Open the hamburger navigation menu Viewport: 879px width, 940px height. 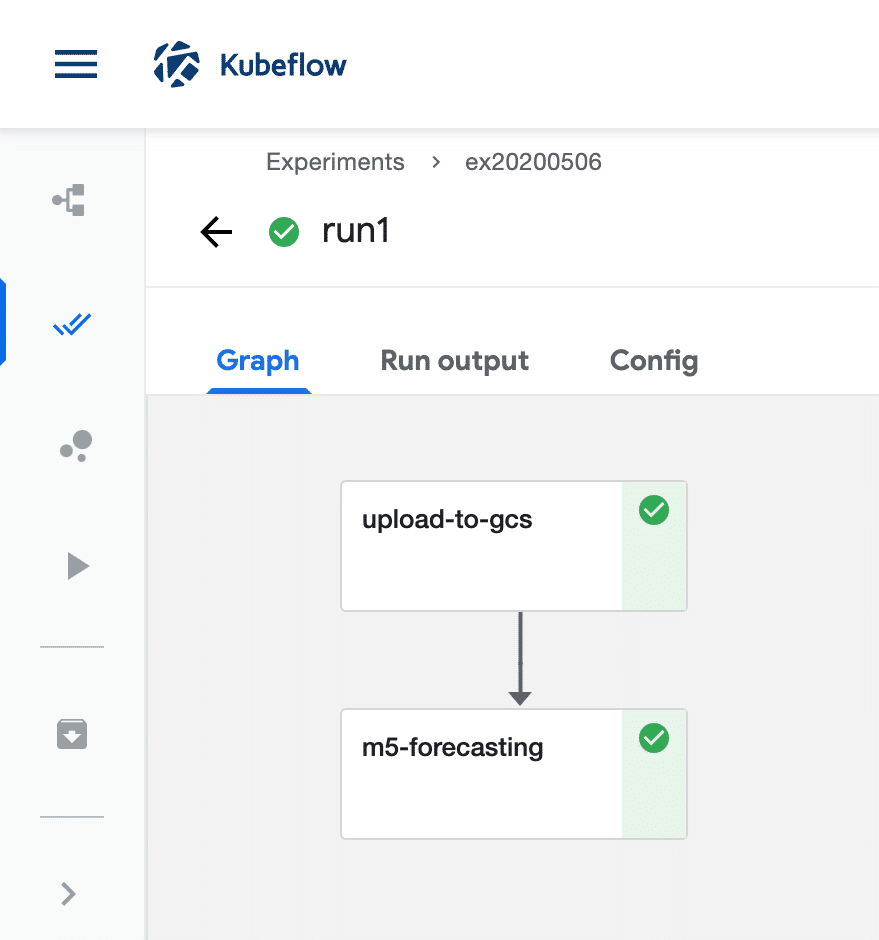click(x=76, y=65)
